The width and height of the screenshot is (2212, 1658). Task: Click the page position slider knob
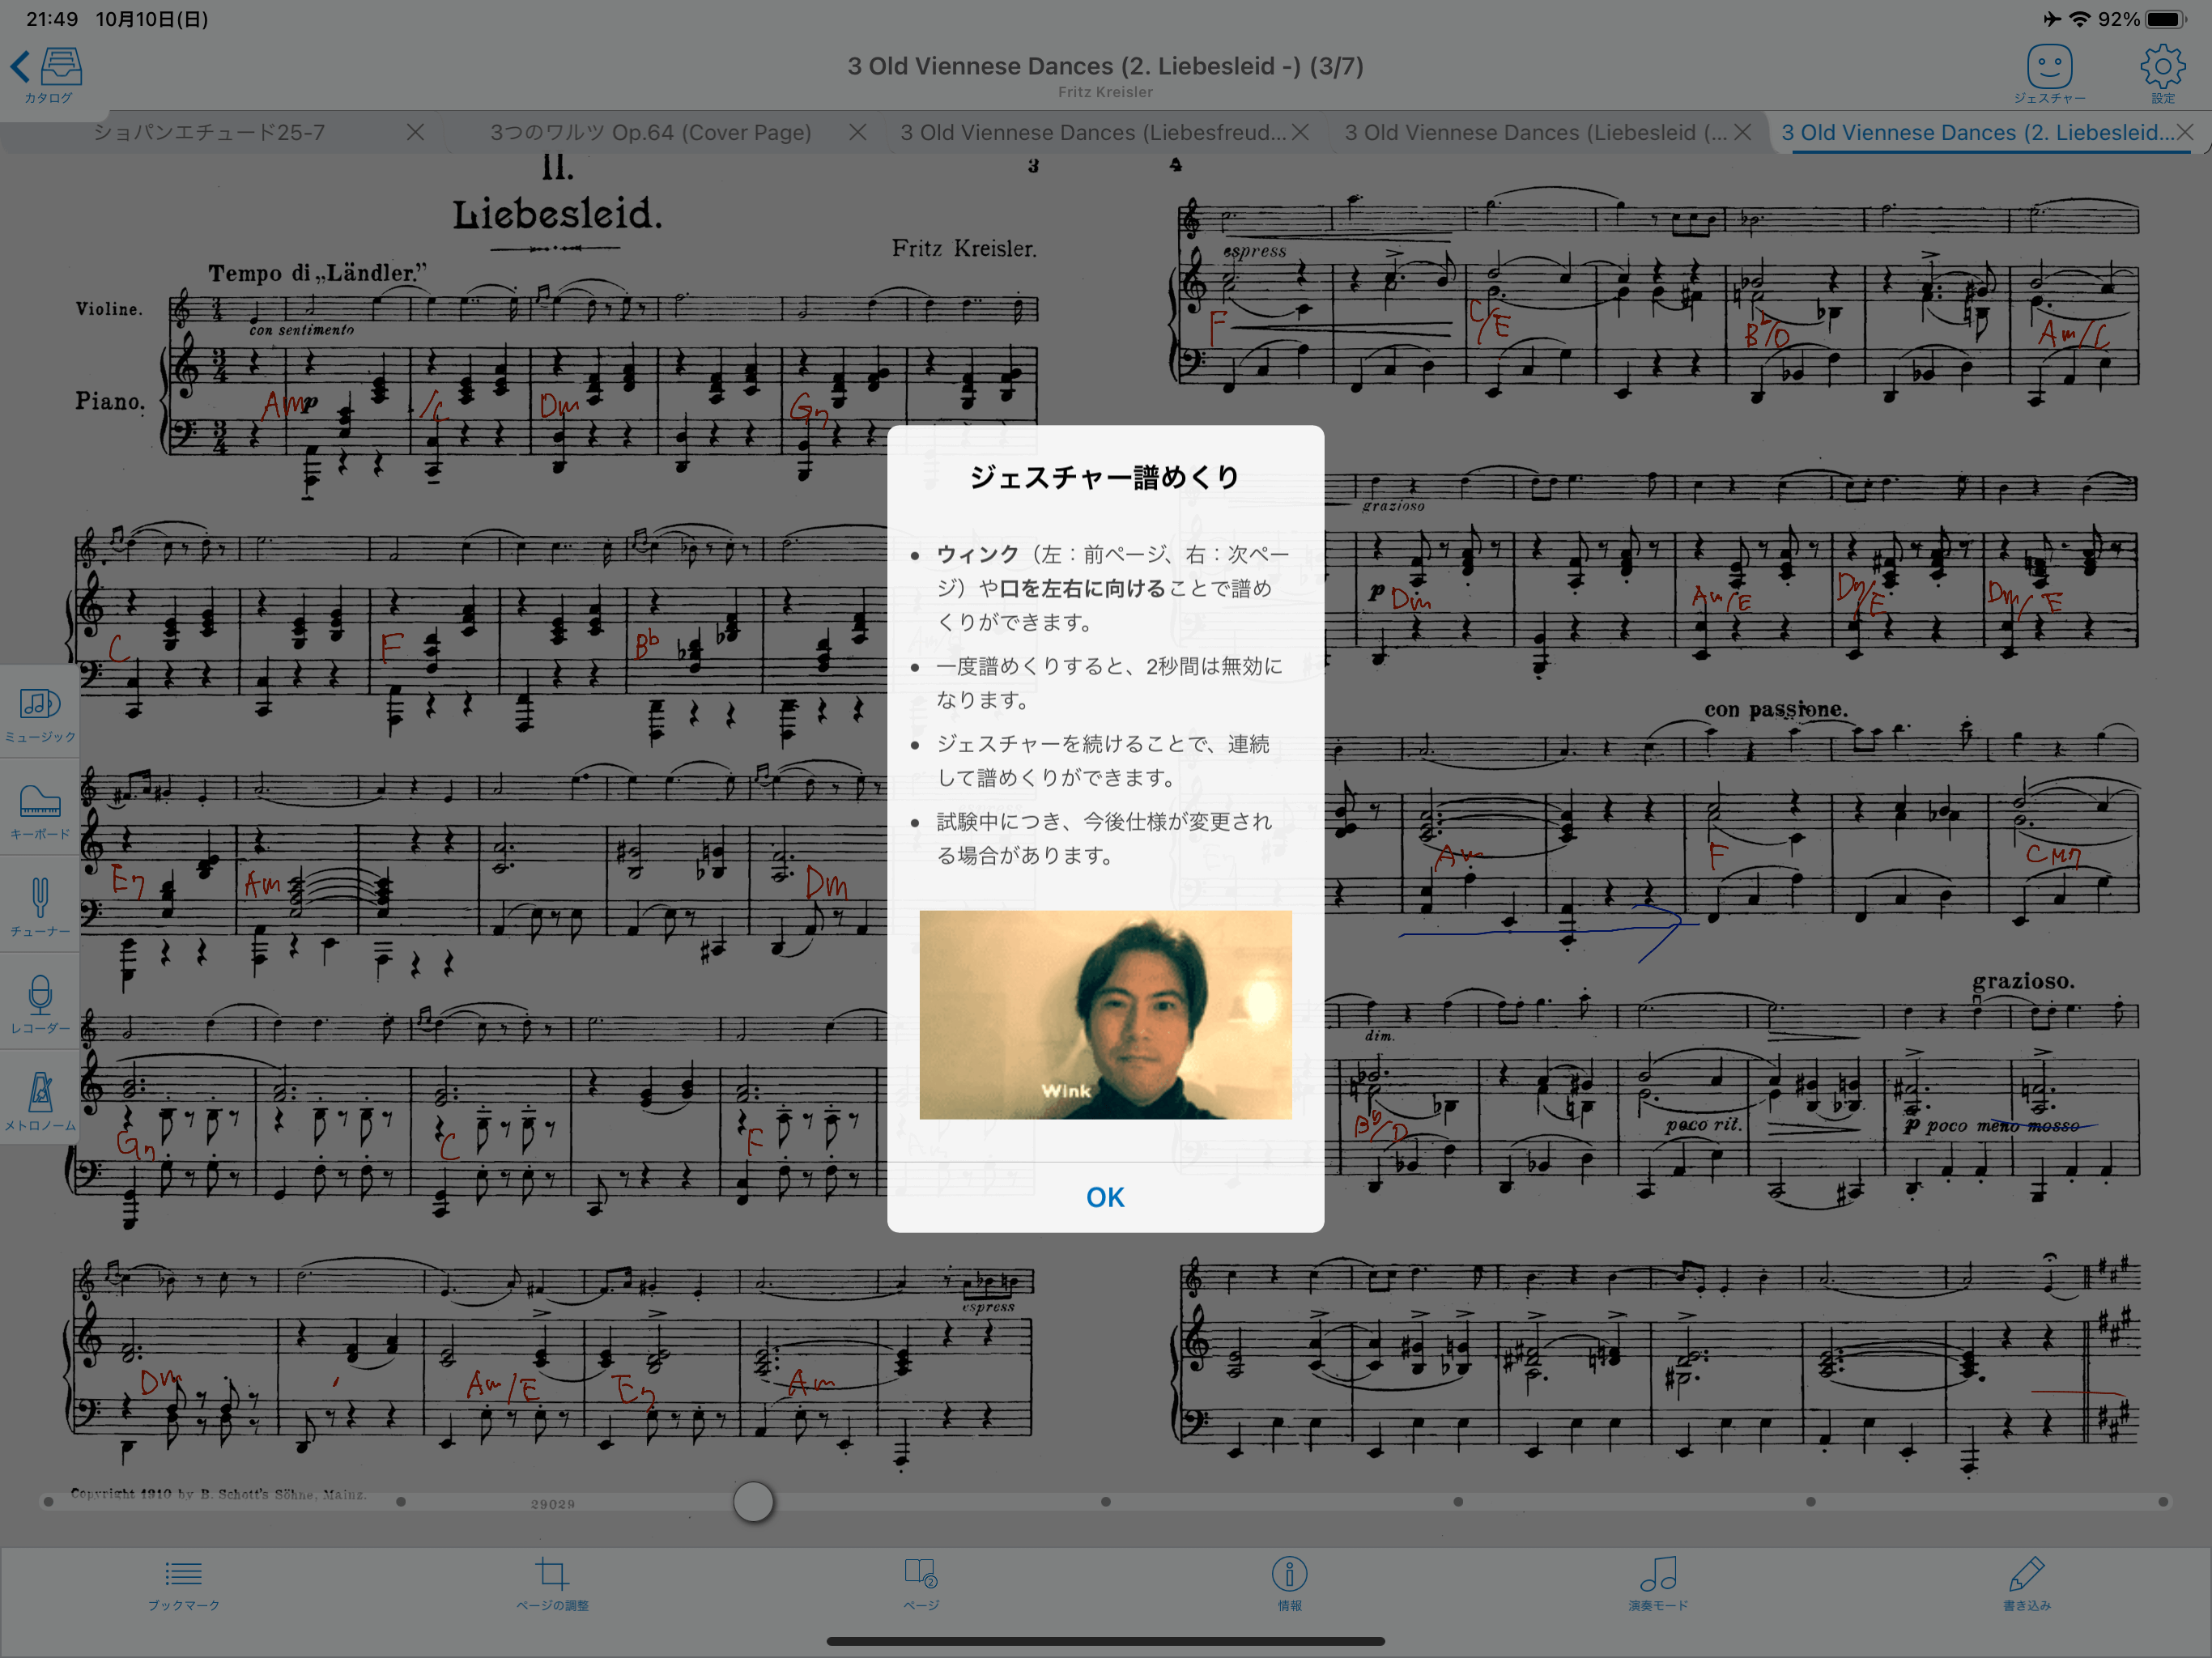click(x=753, y=1501)
